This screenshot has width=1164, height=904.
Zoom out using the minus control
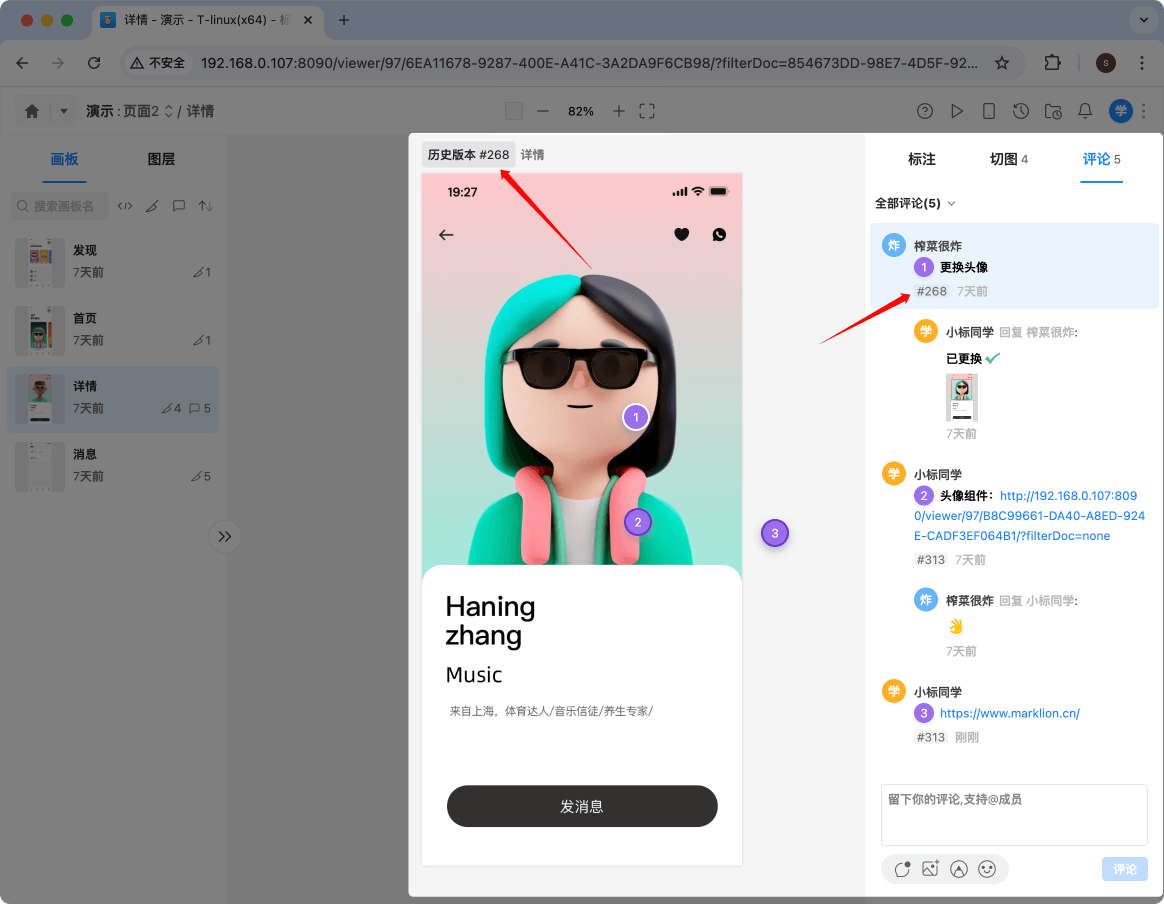coord(542,111)
